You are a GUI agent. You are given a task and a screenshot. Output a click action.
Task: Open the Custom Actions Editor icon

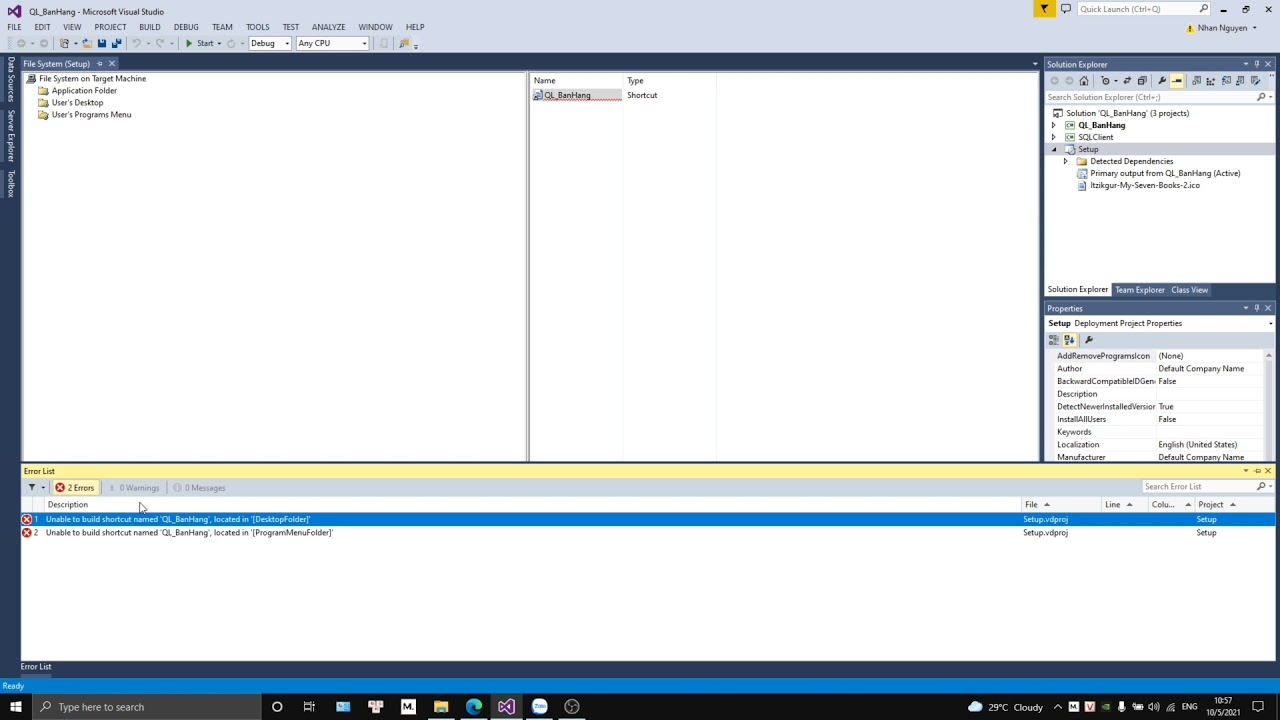(1255, 81)
